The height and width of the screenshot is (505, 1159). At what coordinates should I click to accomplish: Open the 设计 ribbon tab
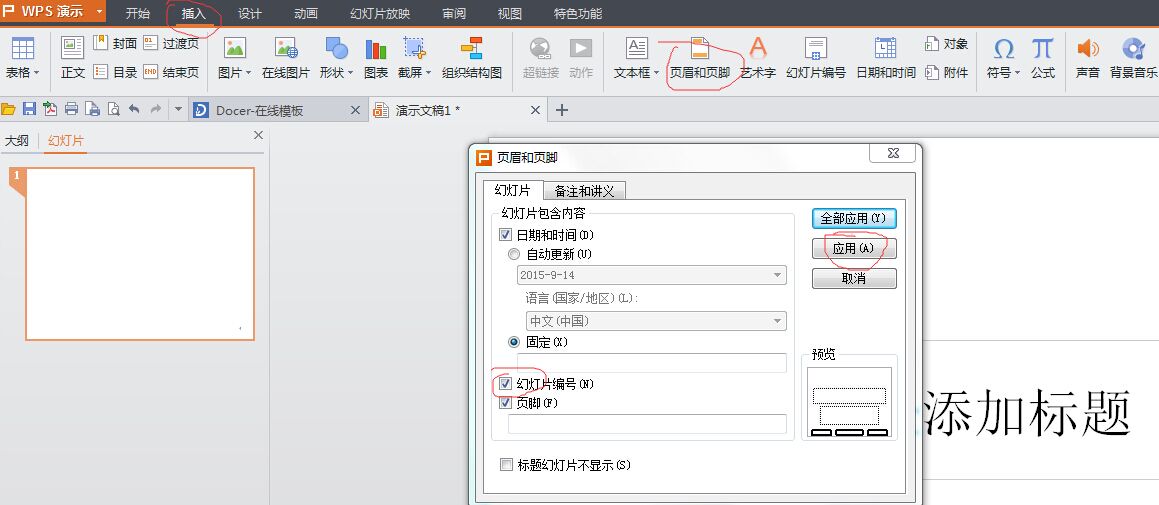tap(250, 13)
